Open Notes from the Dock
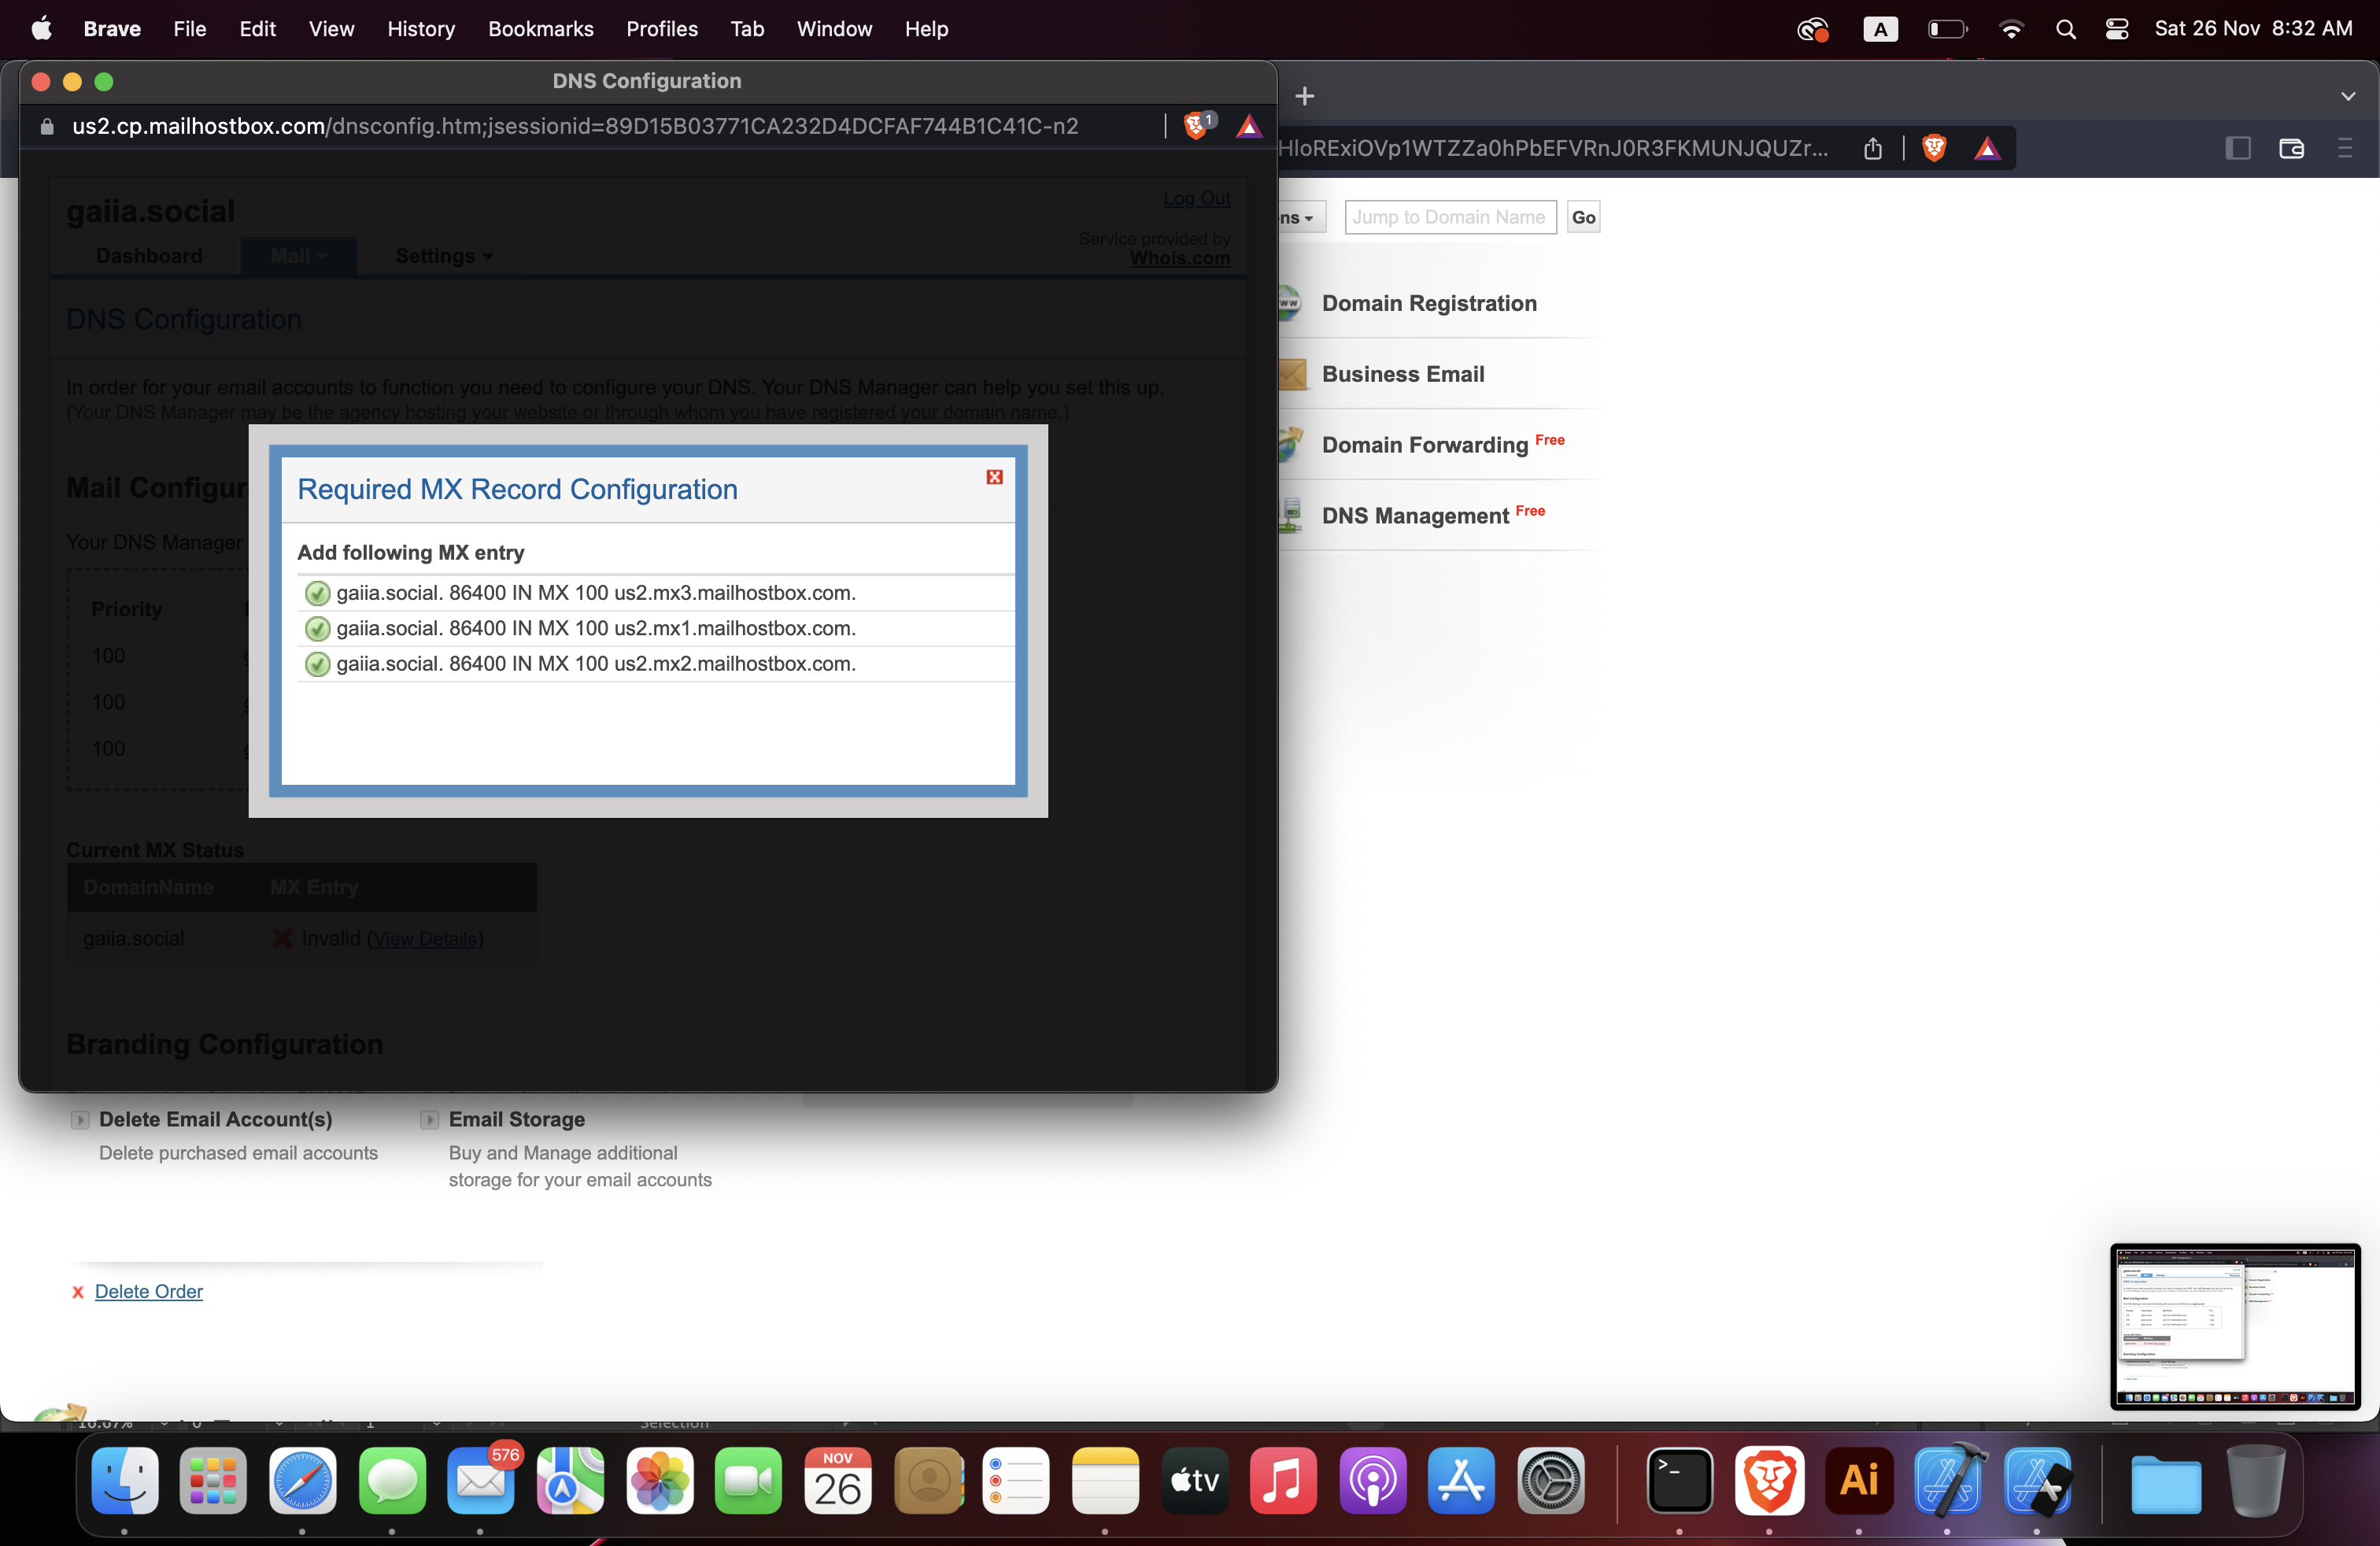The image size is (2380, 1546). coord(1105,1480)
